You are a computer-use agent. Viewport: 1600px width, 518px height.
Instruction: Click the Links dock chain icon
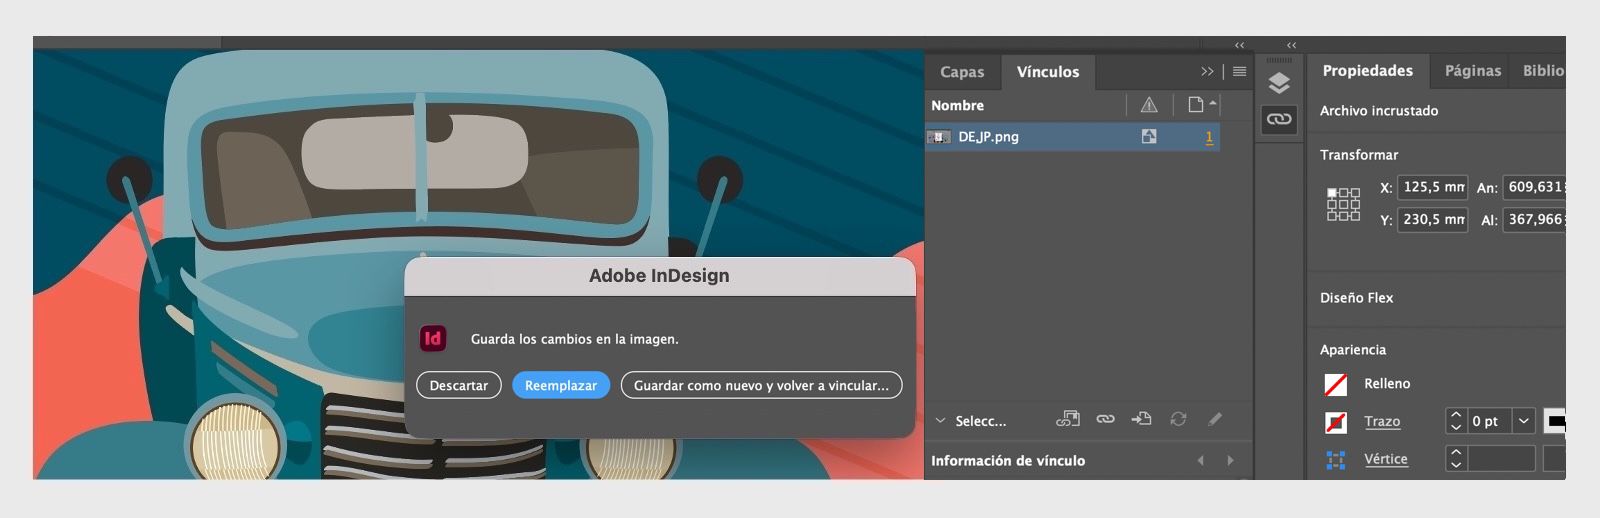[x=1279, y=120]
